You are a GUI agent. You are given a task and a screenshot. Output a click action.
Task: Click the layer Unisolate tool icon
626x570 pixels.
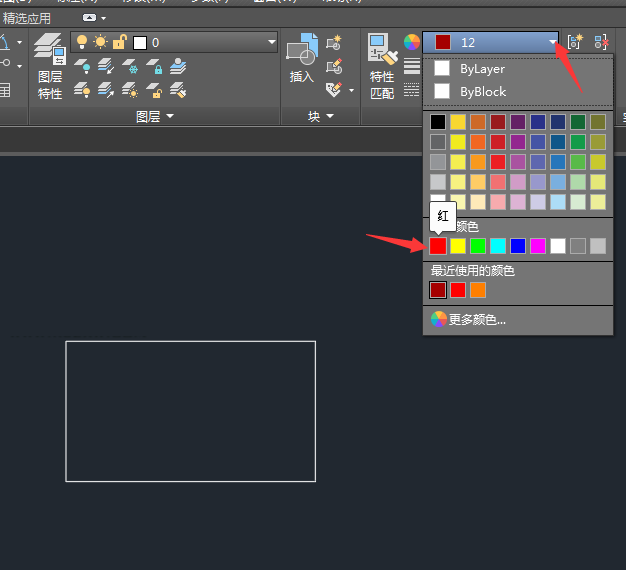(106, 90)
